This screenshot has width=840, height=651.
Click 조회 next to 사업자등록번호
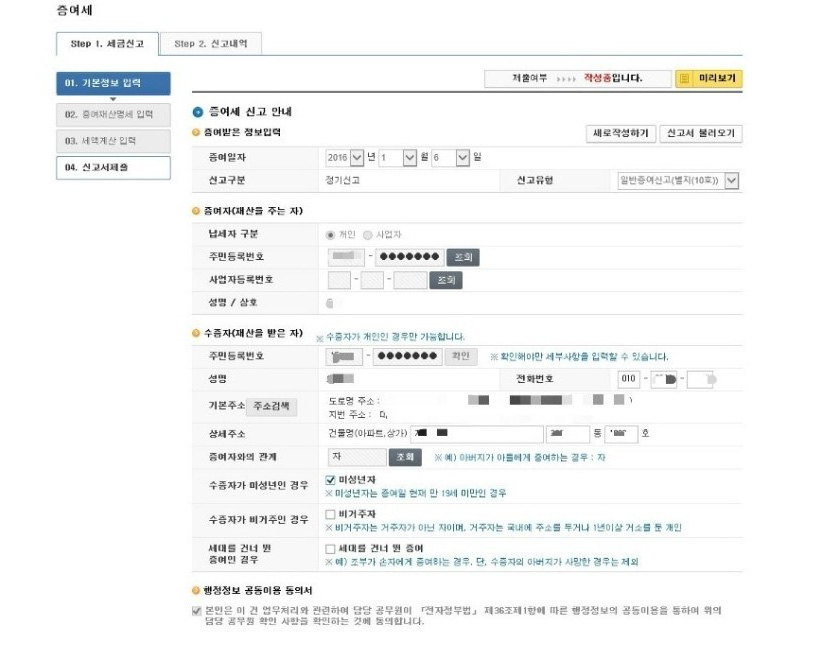click(x=446, y=280)
